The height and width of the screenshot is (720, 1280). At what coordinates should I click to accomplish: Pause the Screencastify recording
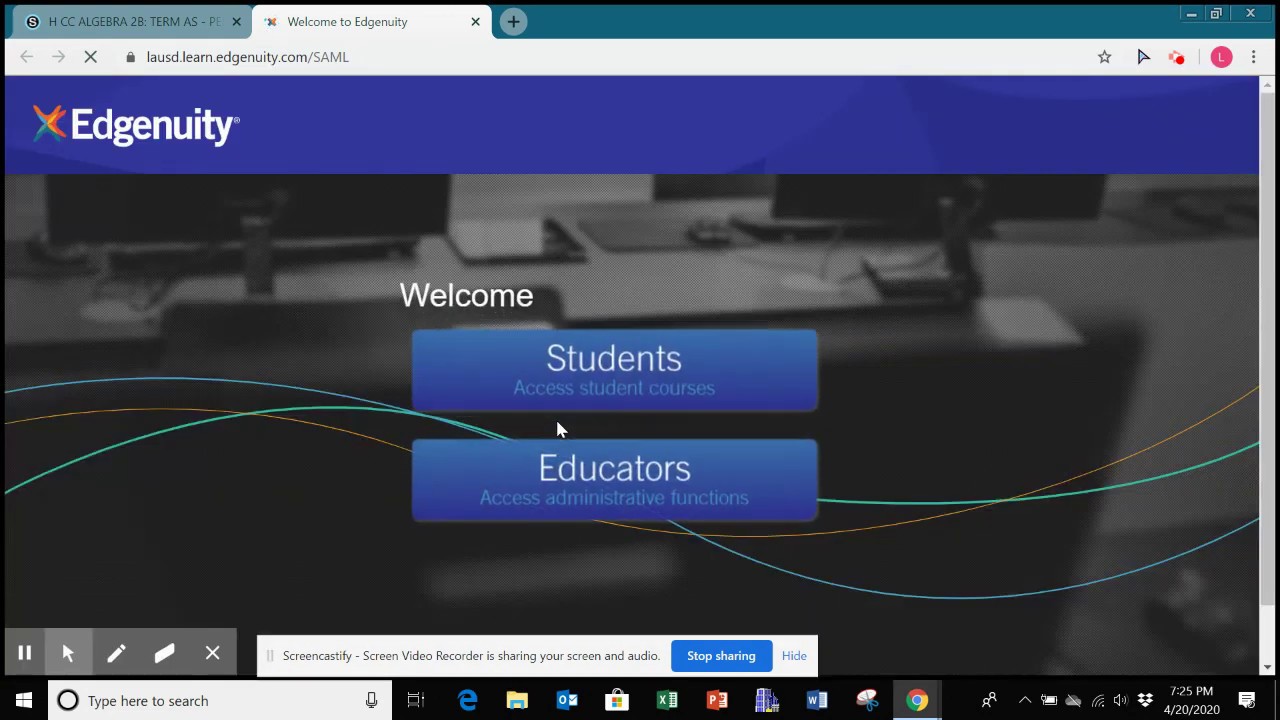pyautogui.click(x=25, y=653)
